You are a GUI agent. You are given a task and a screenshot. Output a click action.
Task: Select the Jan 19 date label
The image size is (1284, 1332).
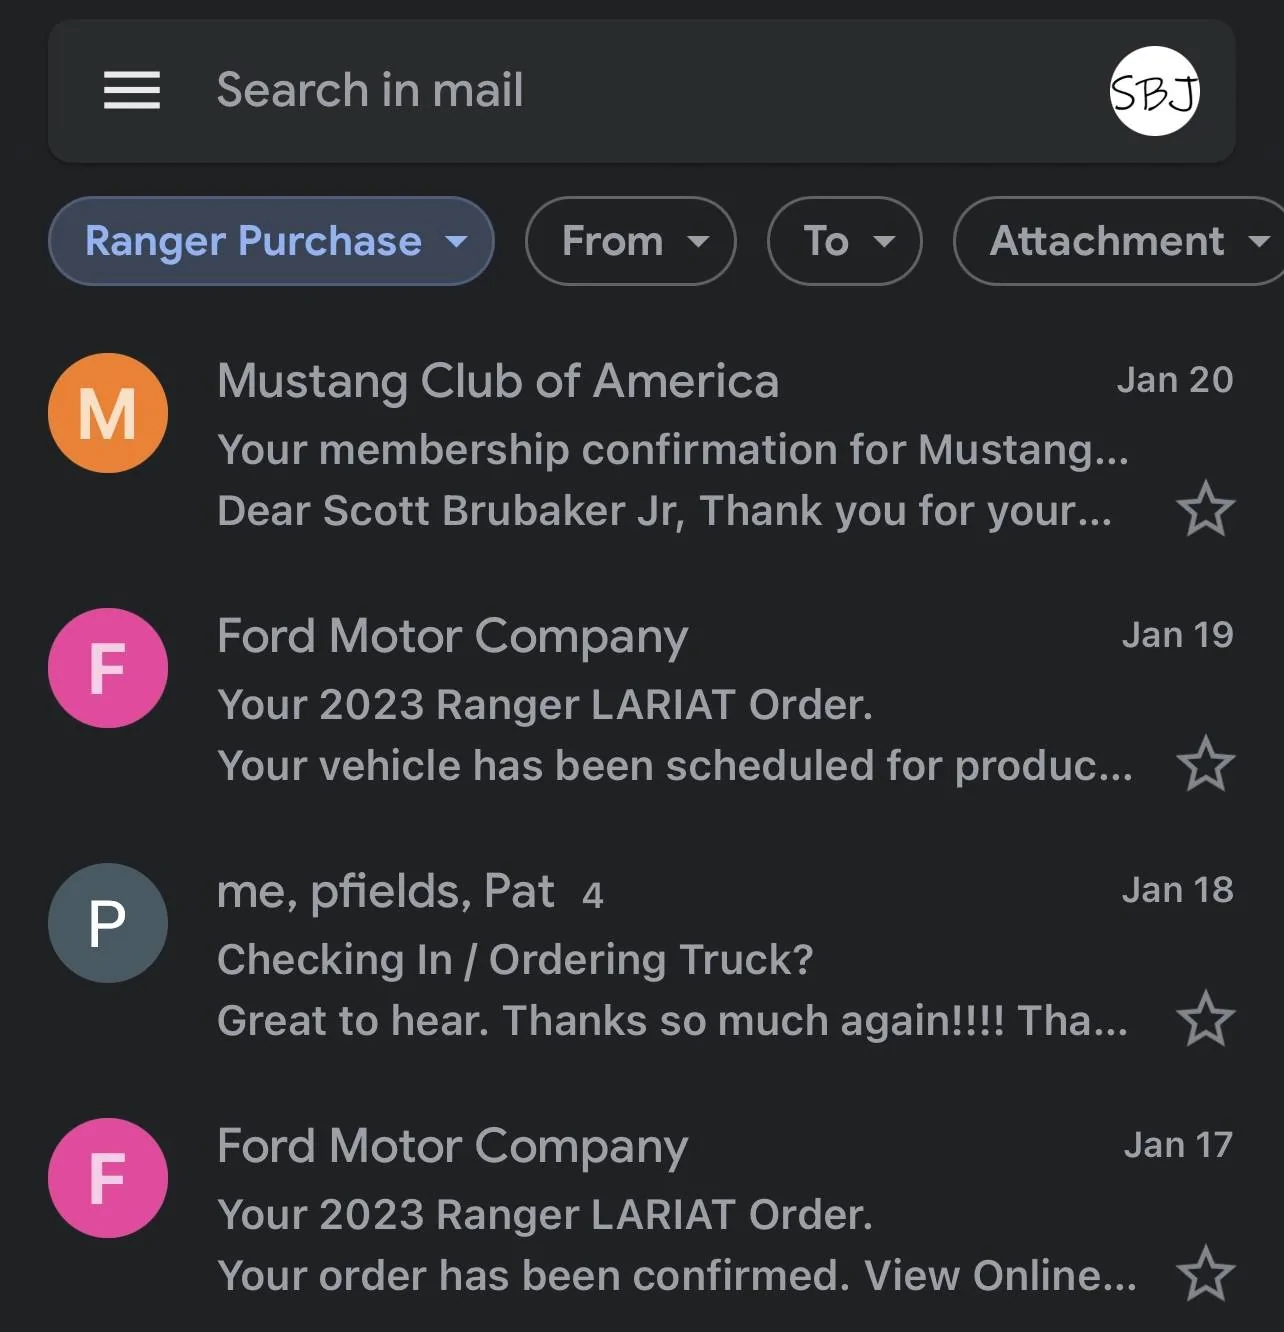coord(1178,635)
